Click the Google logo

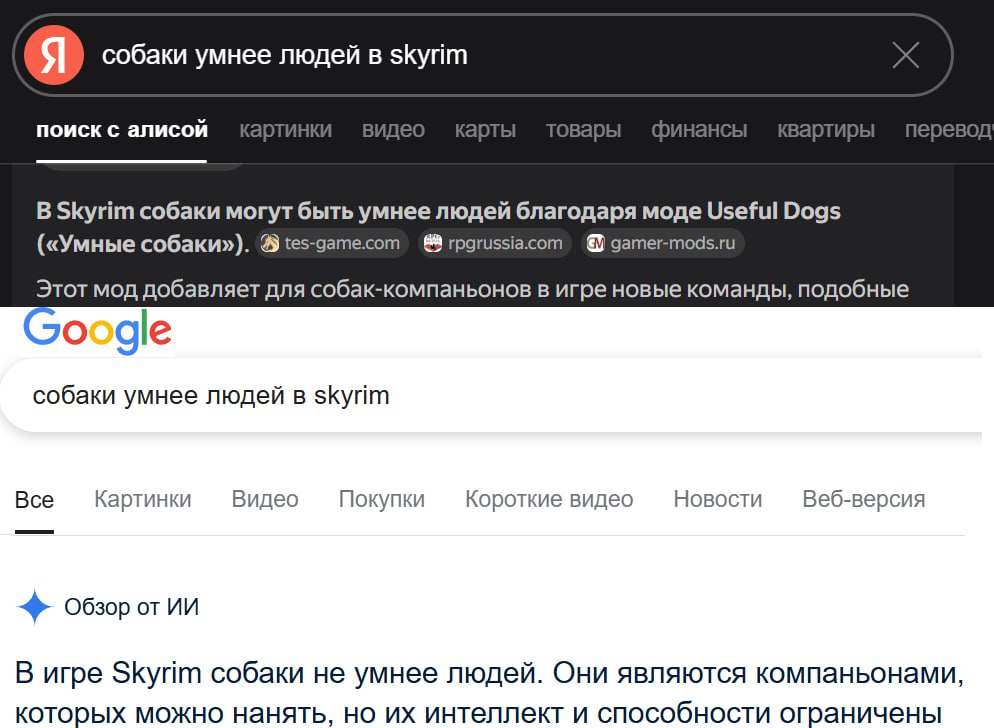(x=97, y=331)
